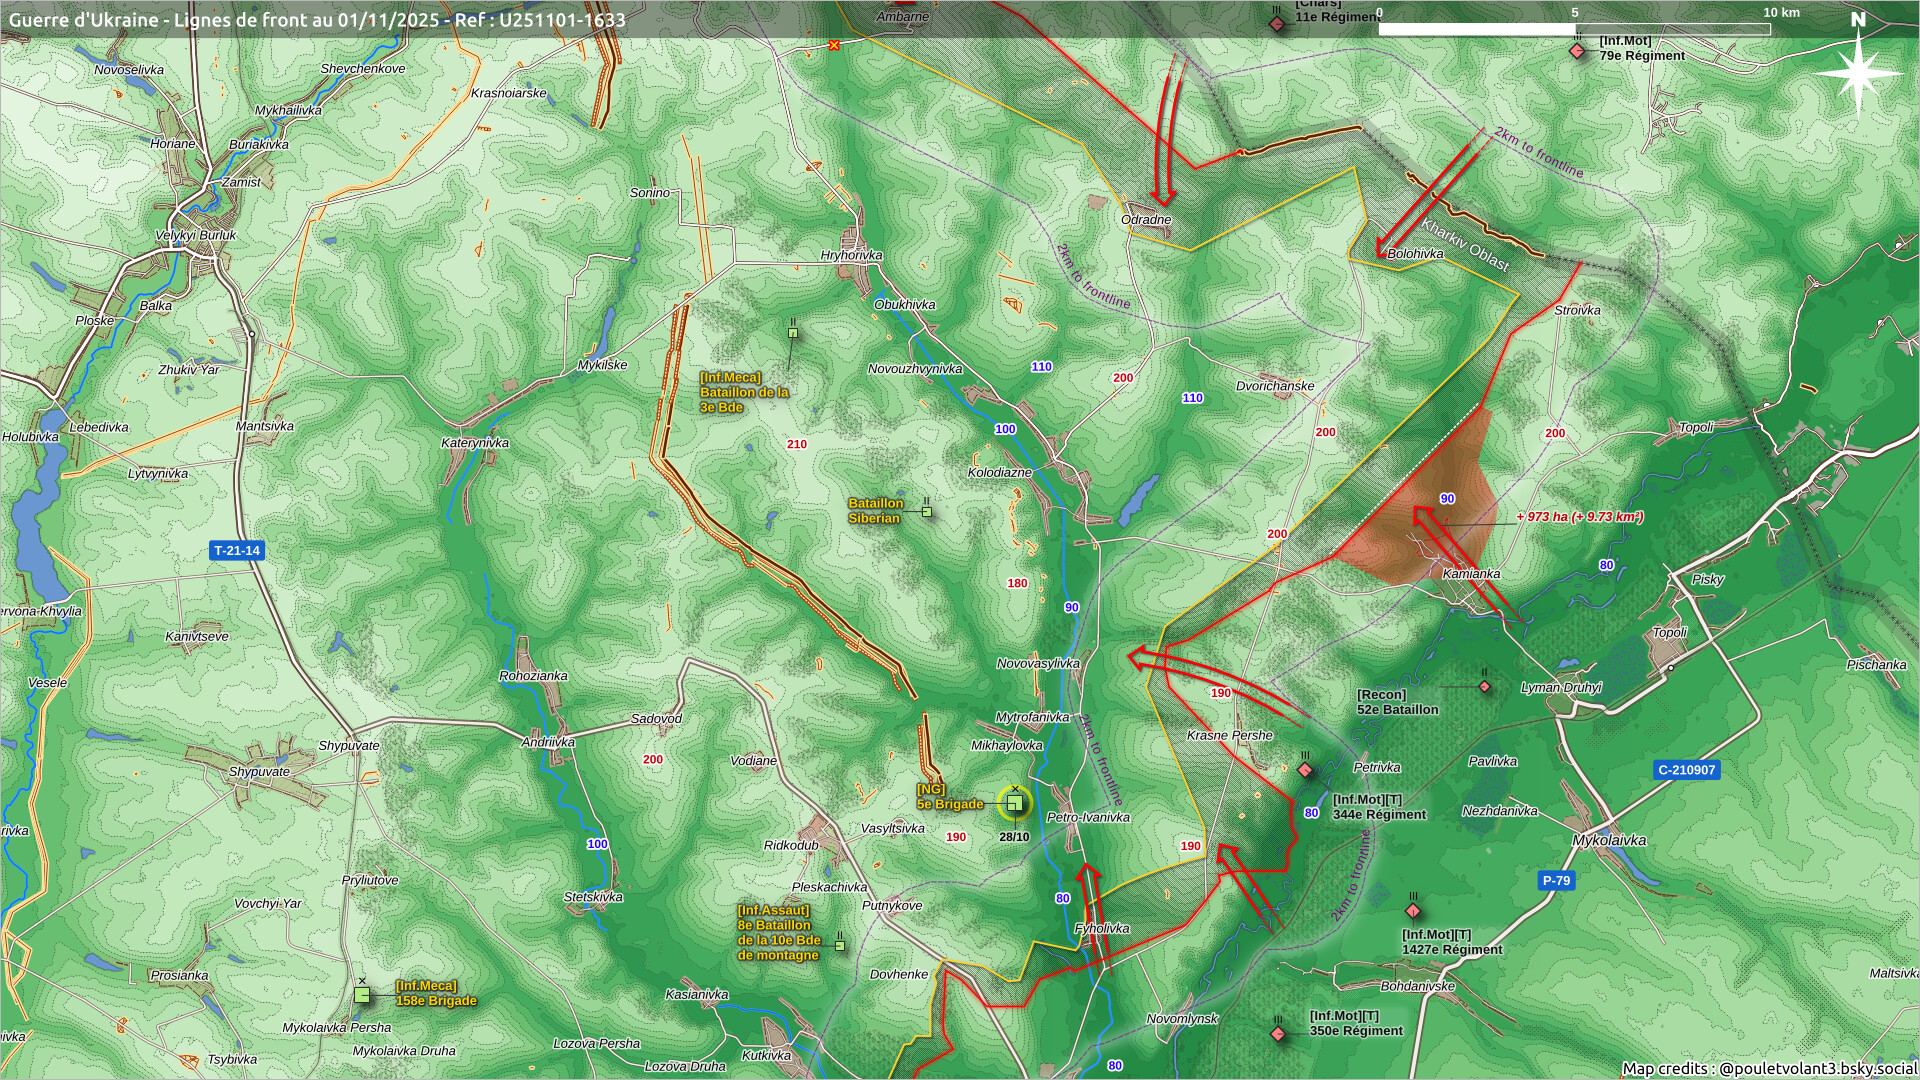Image resolution: width=1920 pixels, height=1080 pixels.
Task: Click the Bataillon Siberian green unit marker
Action: [927, 512]
